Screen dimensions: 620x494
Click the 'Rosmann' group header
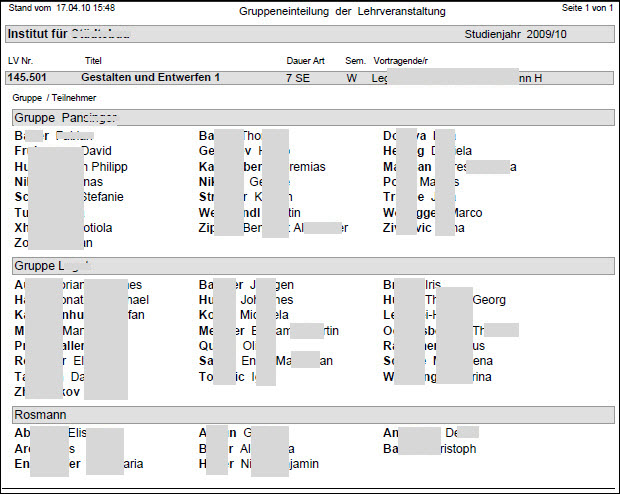pos(313,415)
